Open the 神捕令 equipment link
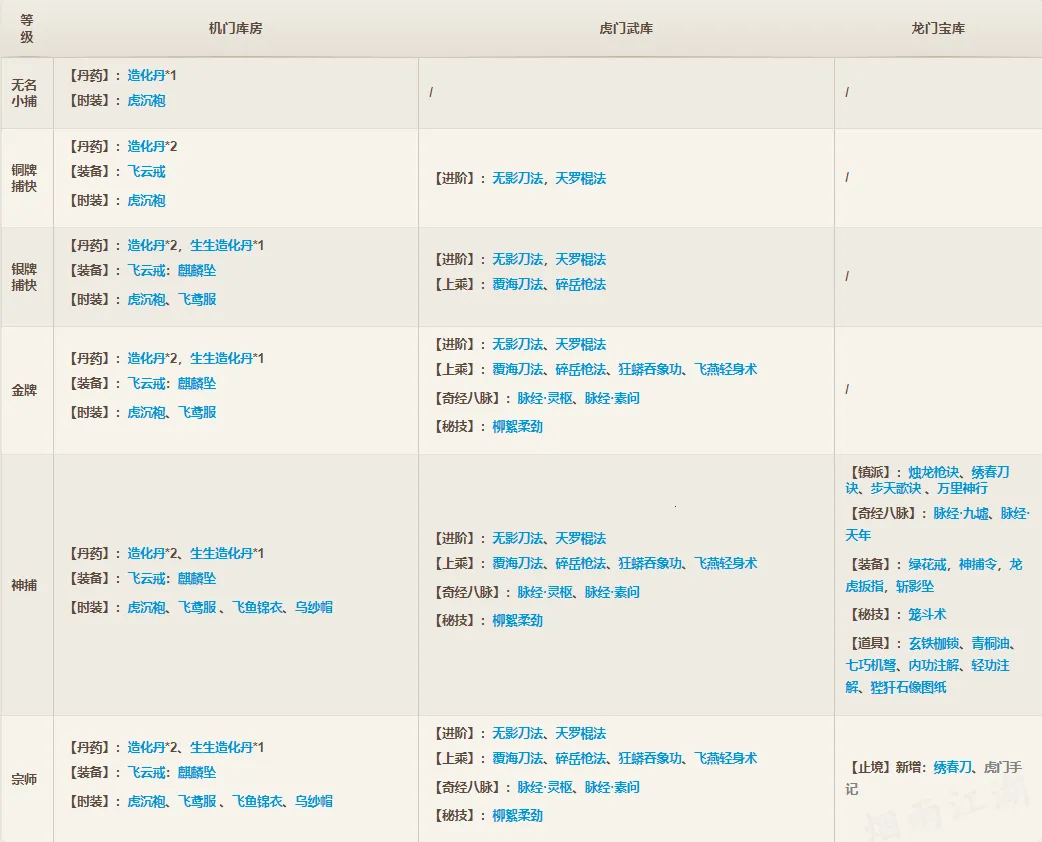1042x842 pixels. [978, 565]
